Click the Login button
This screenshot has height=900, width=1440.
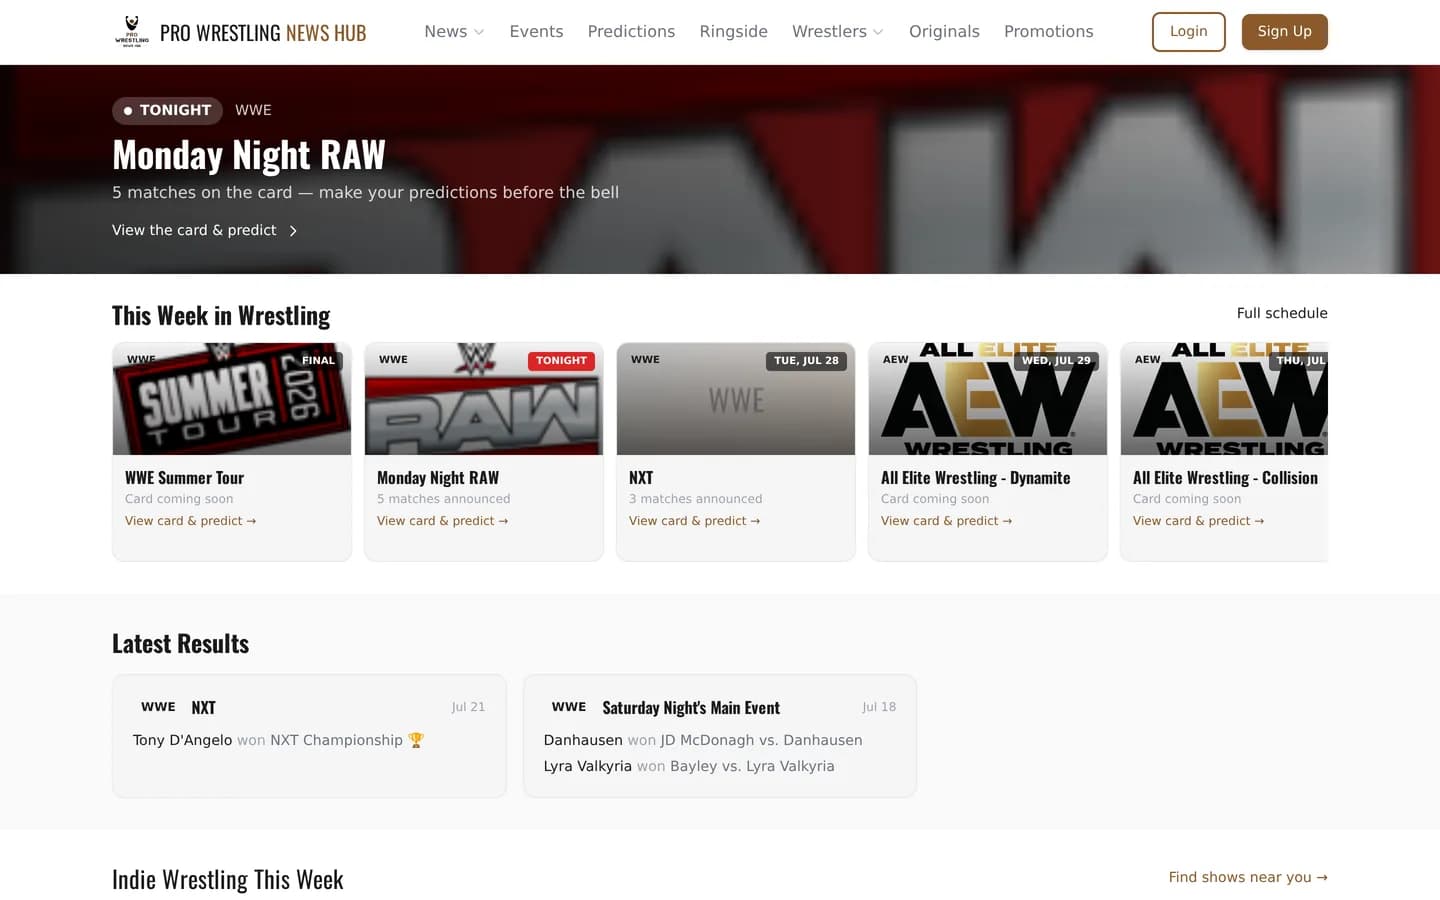(1188, 32)
